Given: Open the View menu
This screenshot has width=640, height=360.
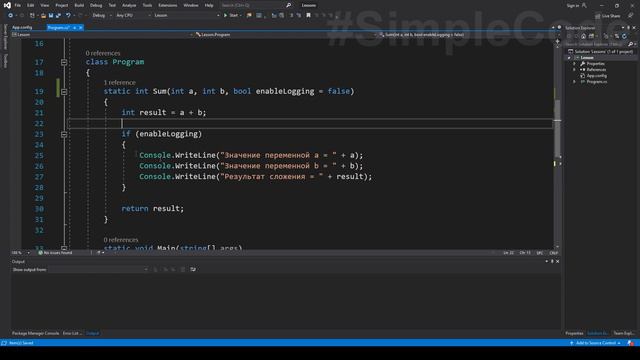Looking at the screenshot, I should pyautogui.click(x=44, y=5).
